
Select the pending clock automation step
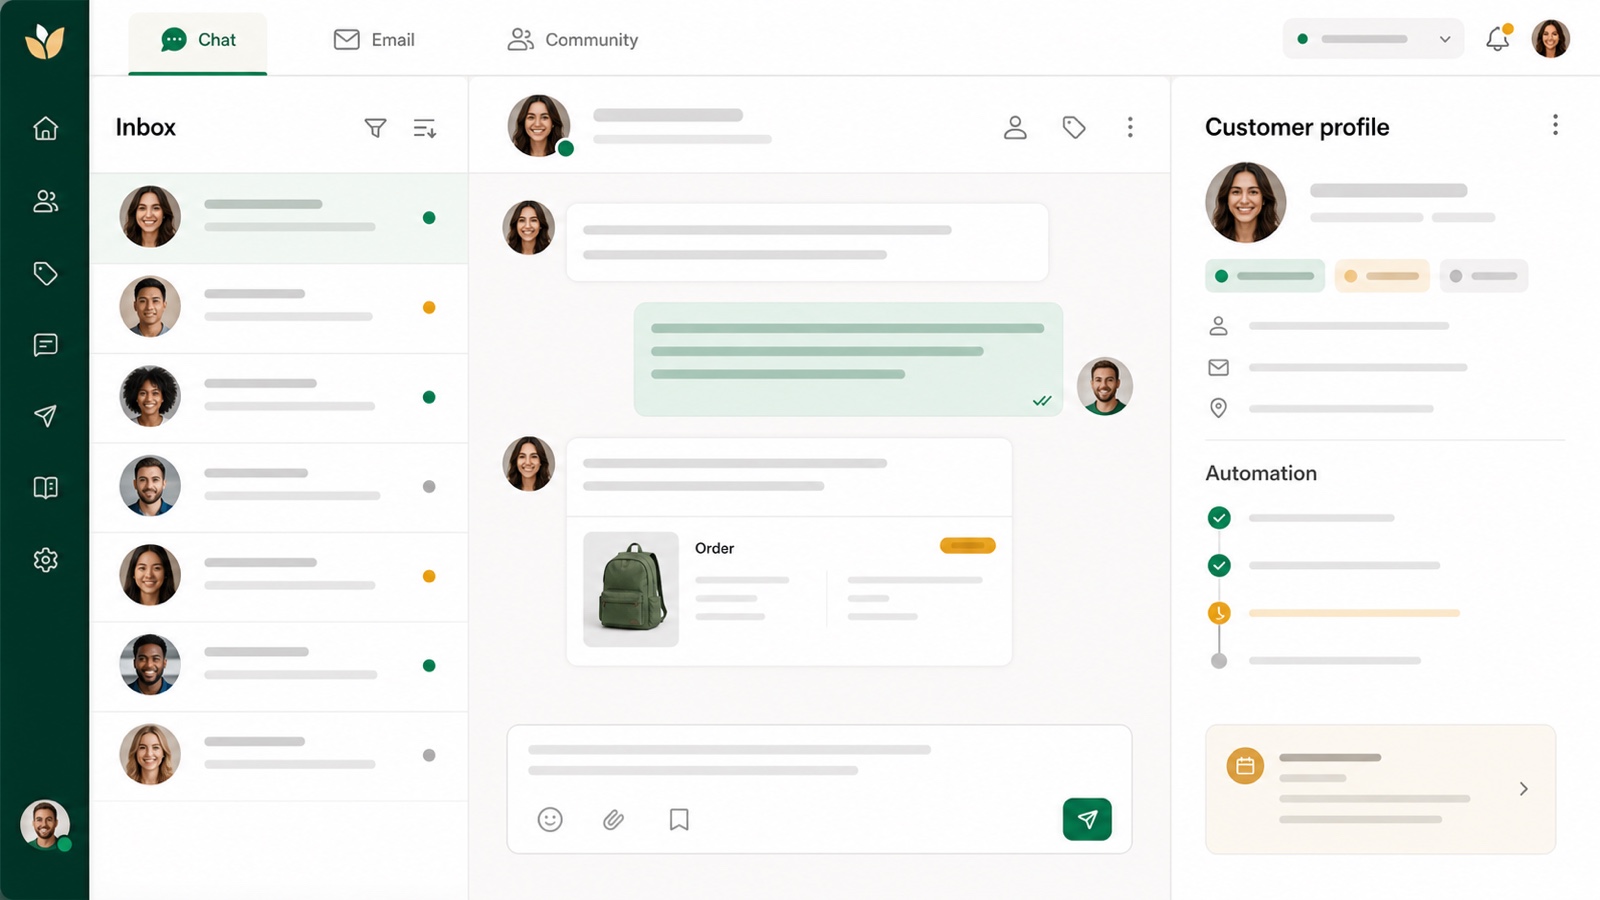coord(1219,613)
